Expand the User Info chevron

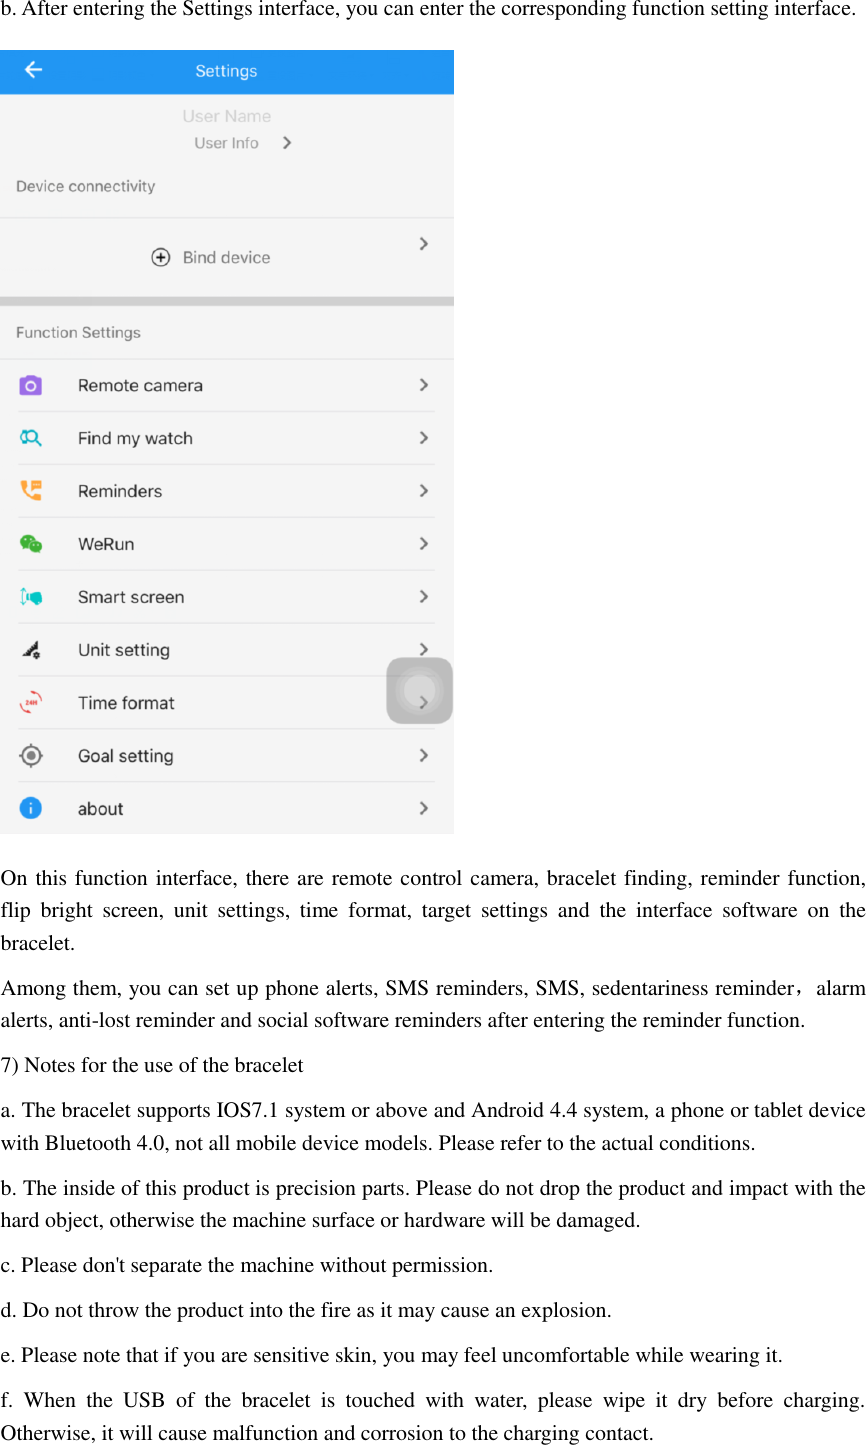pyautogui.click(x=285, y=143)
